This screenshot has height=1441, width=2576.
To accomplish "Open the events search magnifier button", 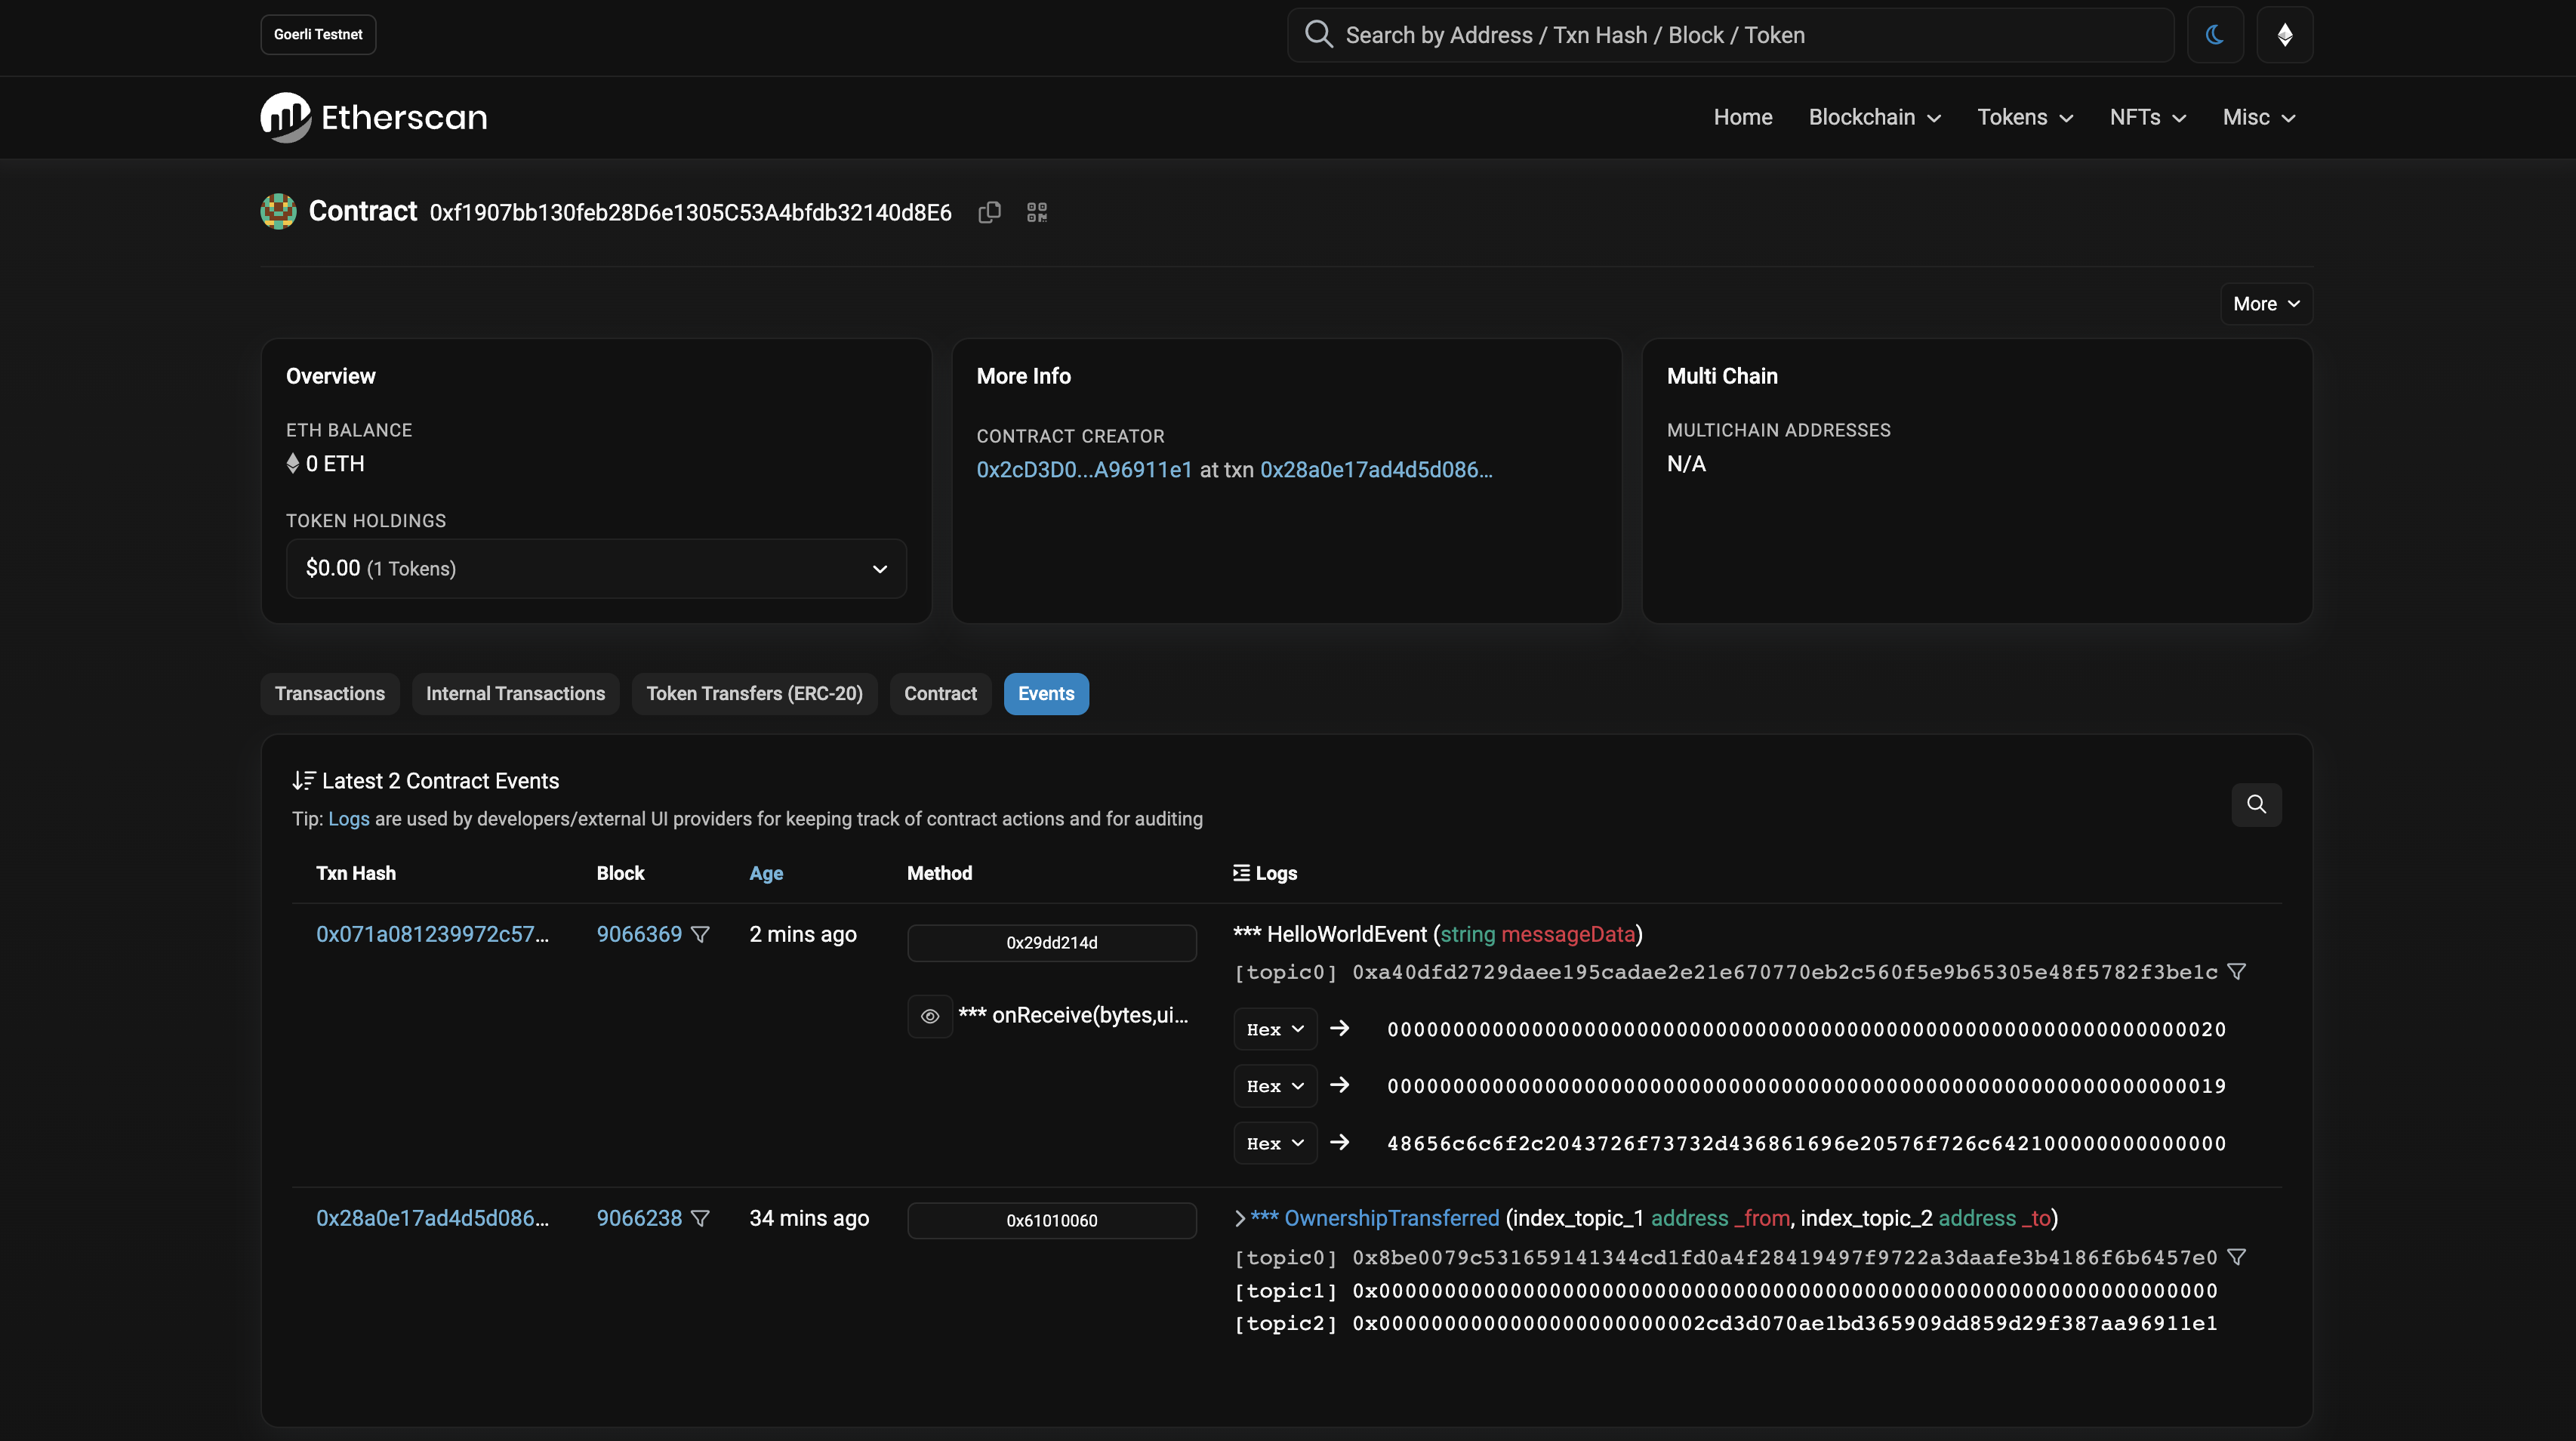I will (x=2256, y=804).
